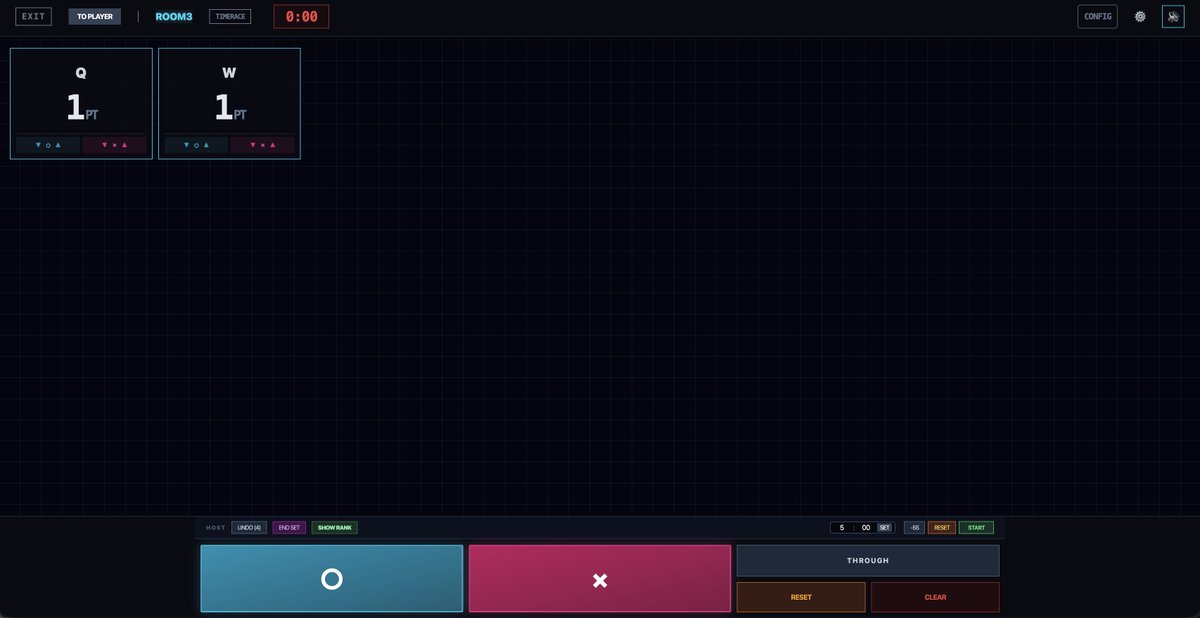Click SET next to timer fields
This screenshot has height=618, width=1200.
[884, 527]
